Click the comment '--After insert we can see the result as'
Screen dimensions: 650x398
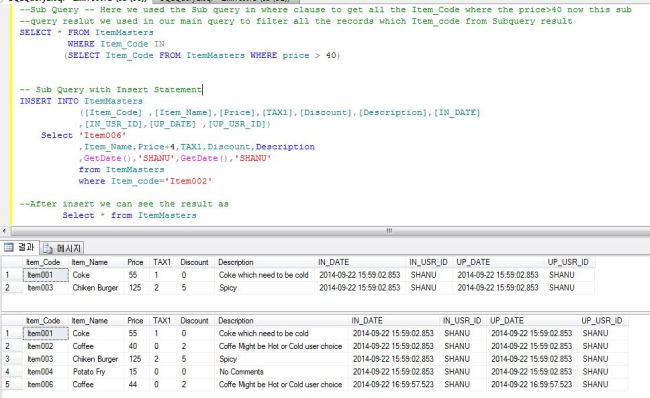pyautogui.click(x=124, y=204)
